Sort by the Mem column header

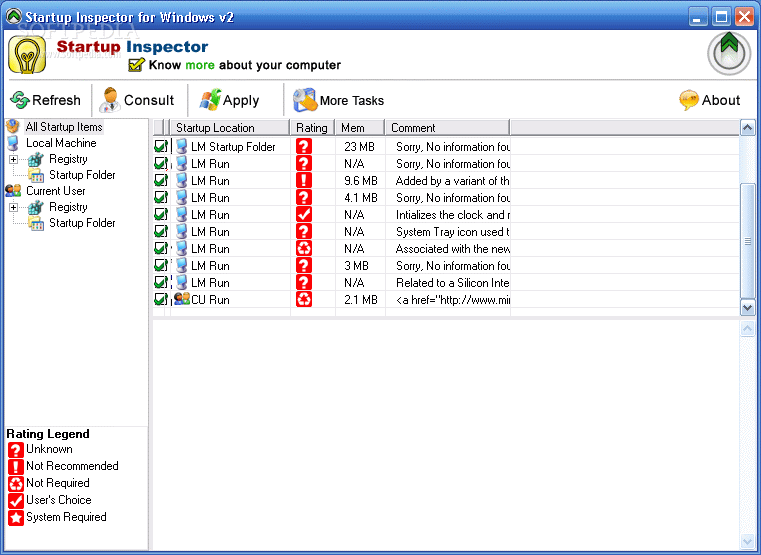point(360,128)
